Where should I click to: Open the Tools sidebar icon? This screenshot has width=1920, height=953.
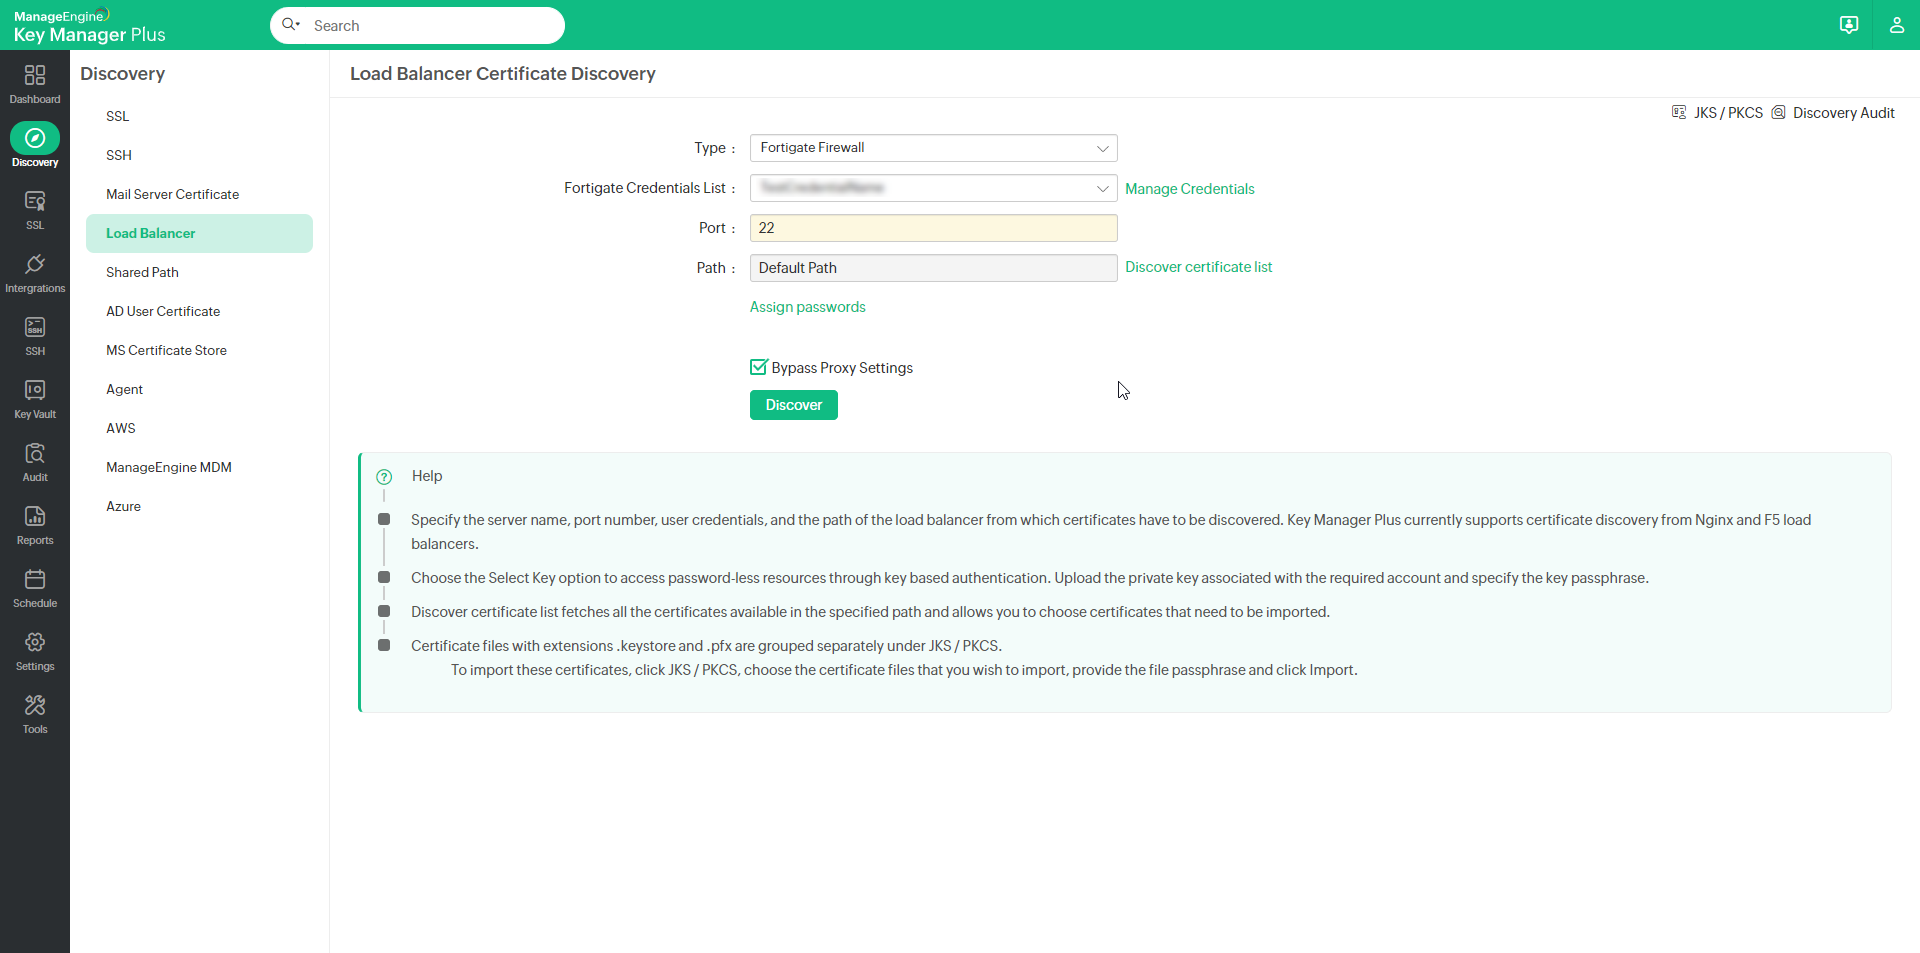pyautogui.click(x=35, y=712)
